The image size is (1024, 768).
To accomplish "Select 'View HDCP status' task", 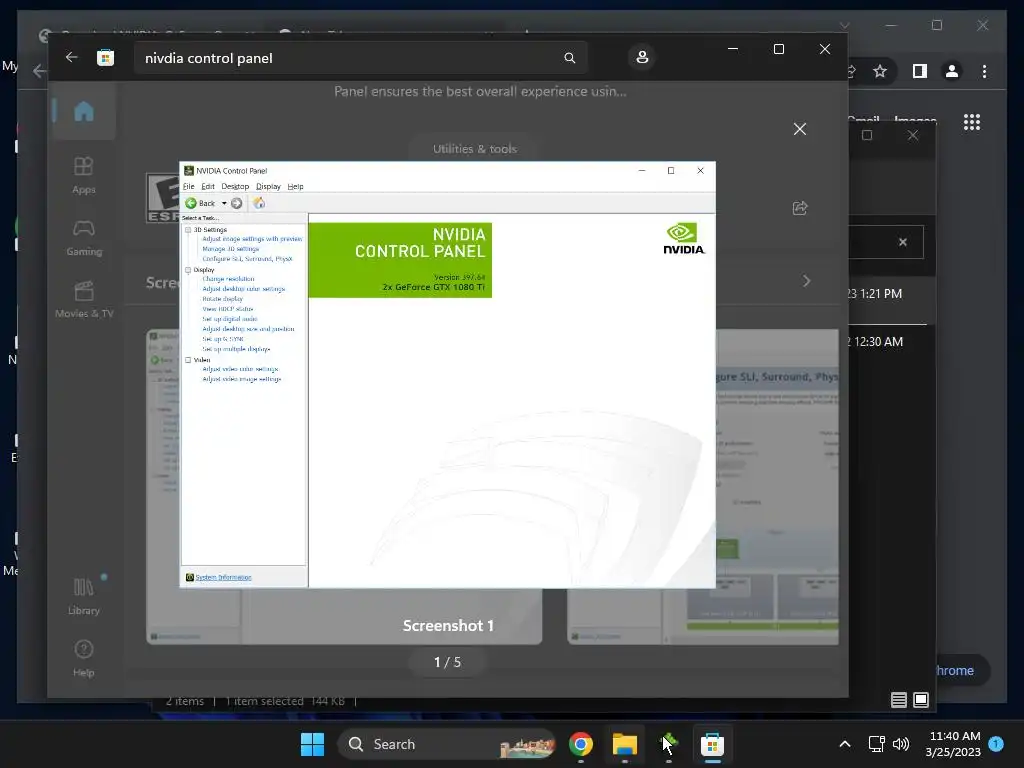I will [x=227, y=309].
